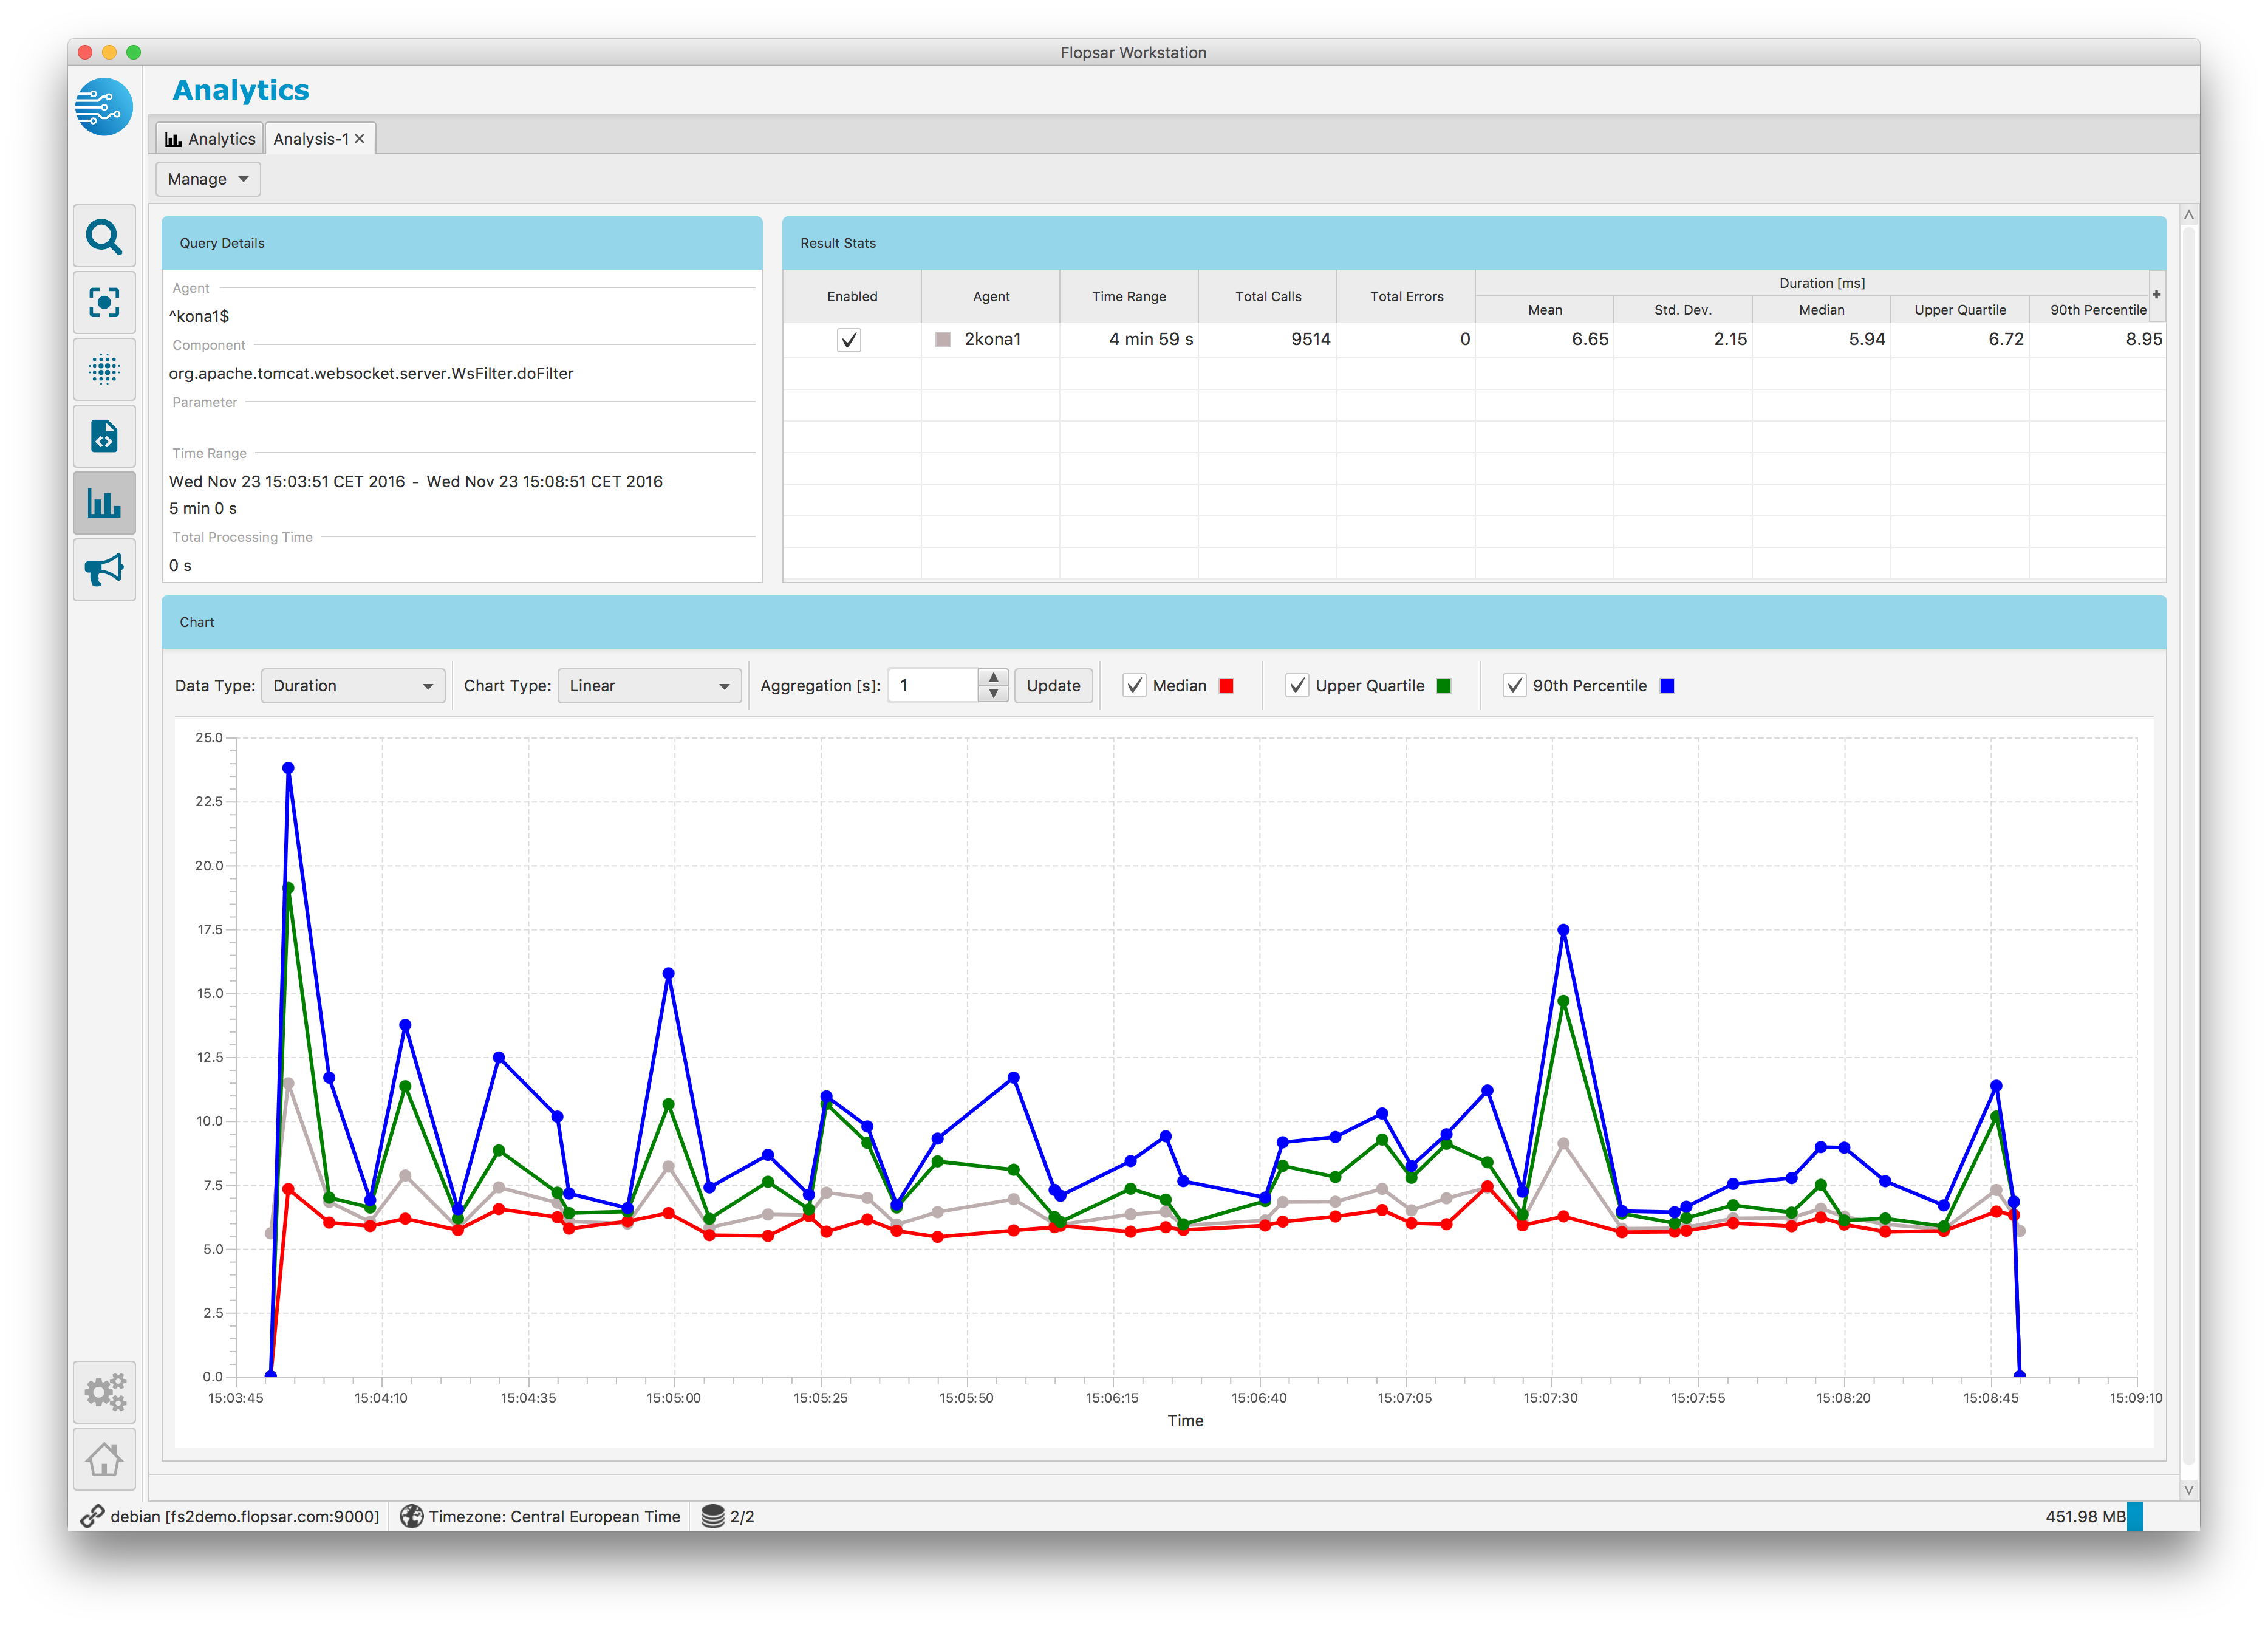Click the scrollbar up arrow
This screenshot has width=2268, height=1628.
[x=2189, y=215]
